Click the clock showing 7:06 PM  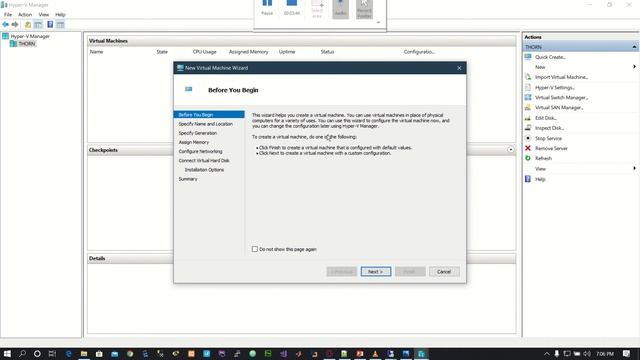pyautogui.click(x=605, y=353)
